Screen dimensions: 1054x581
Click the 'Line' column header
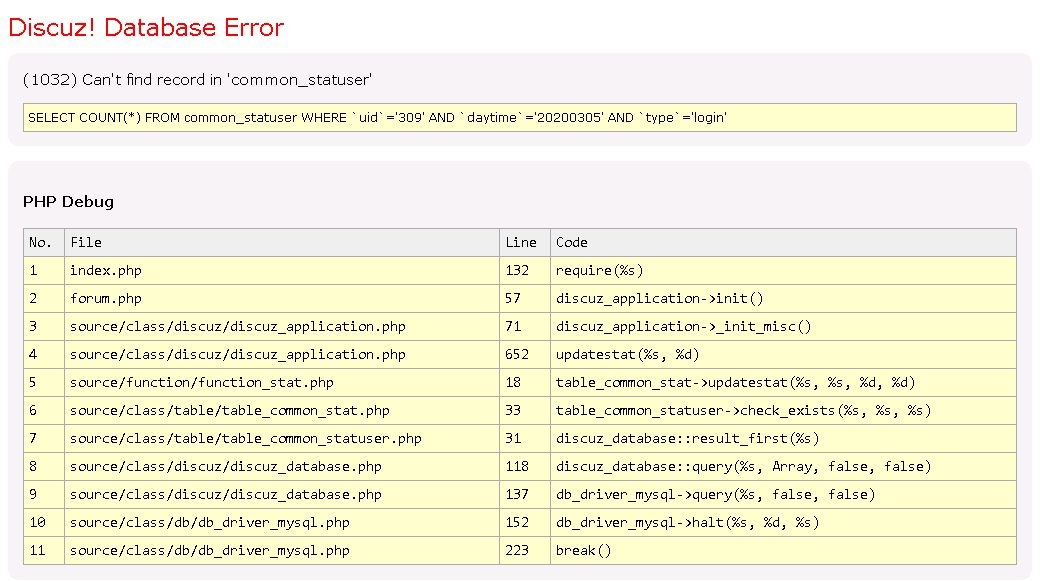[524, 242]
